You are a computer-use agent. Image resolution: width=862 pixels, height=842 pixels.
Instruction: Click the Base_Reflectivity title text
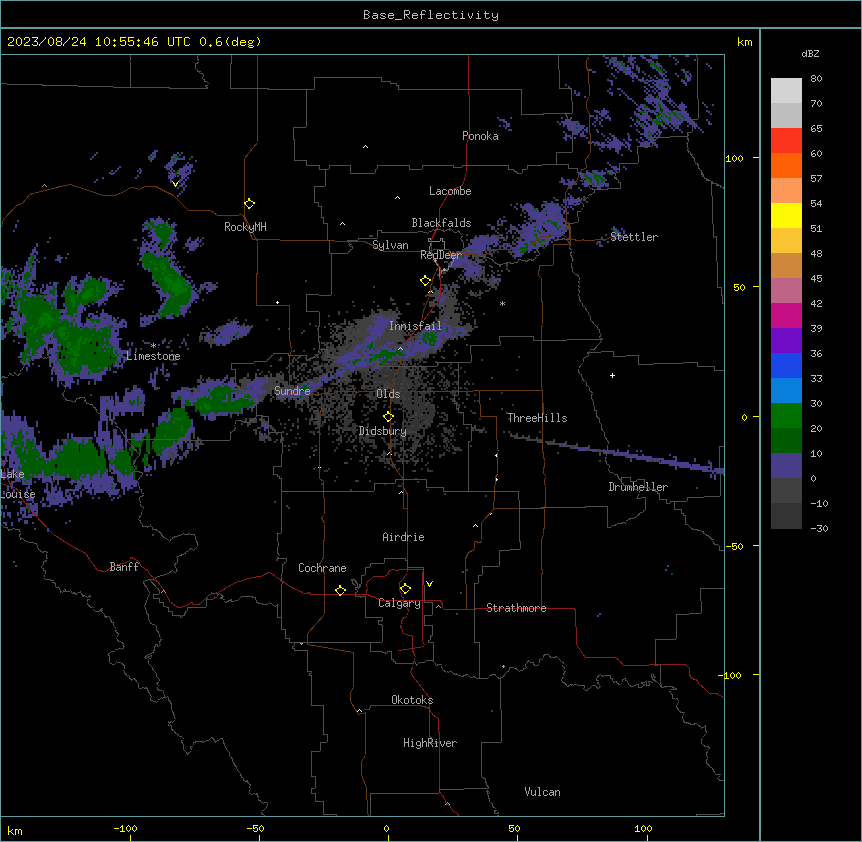coord(431,15)
